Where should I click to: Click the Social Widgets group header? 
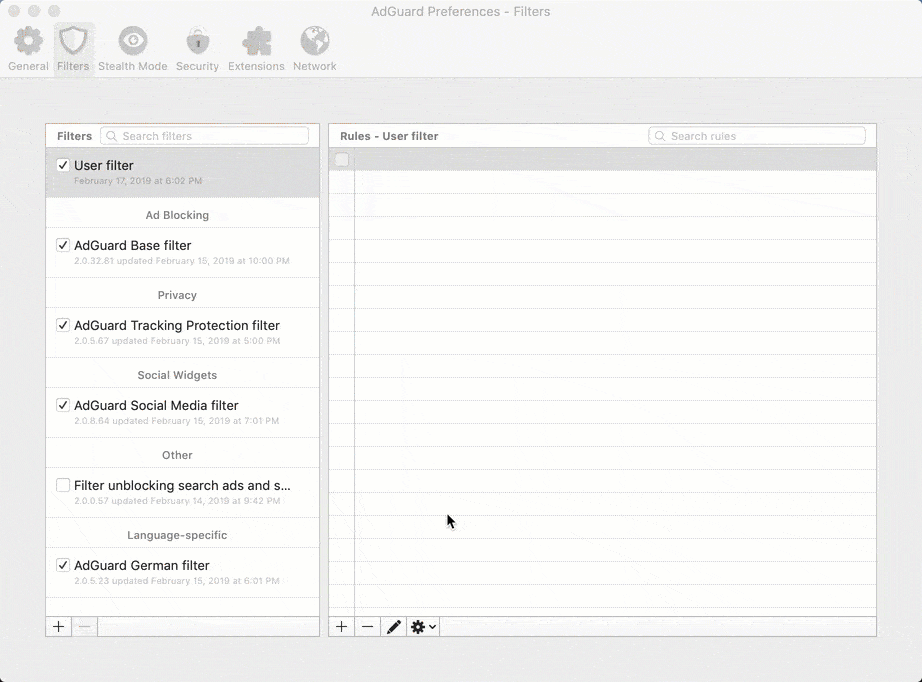(x=177, y=375)
